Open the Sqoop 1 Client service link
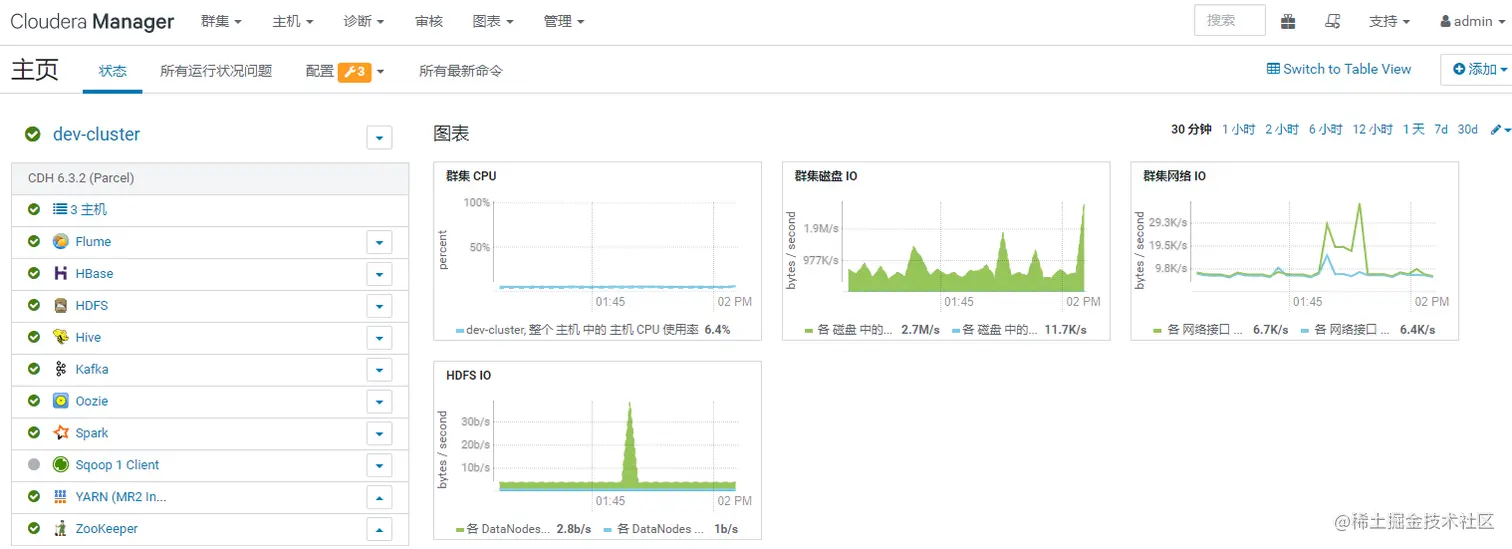 pos(117,465)
